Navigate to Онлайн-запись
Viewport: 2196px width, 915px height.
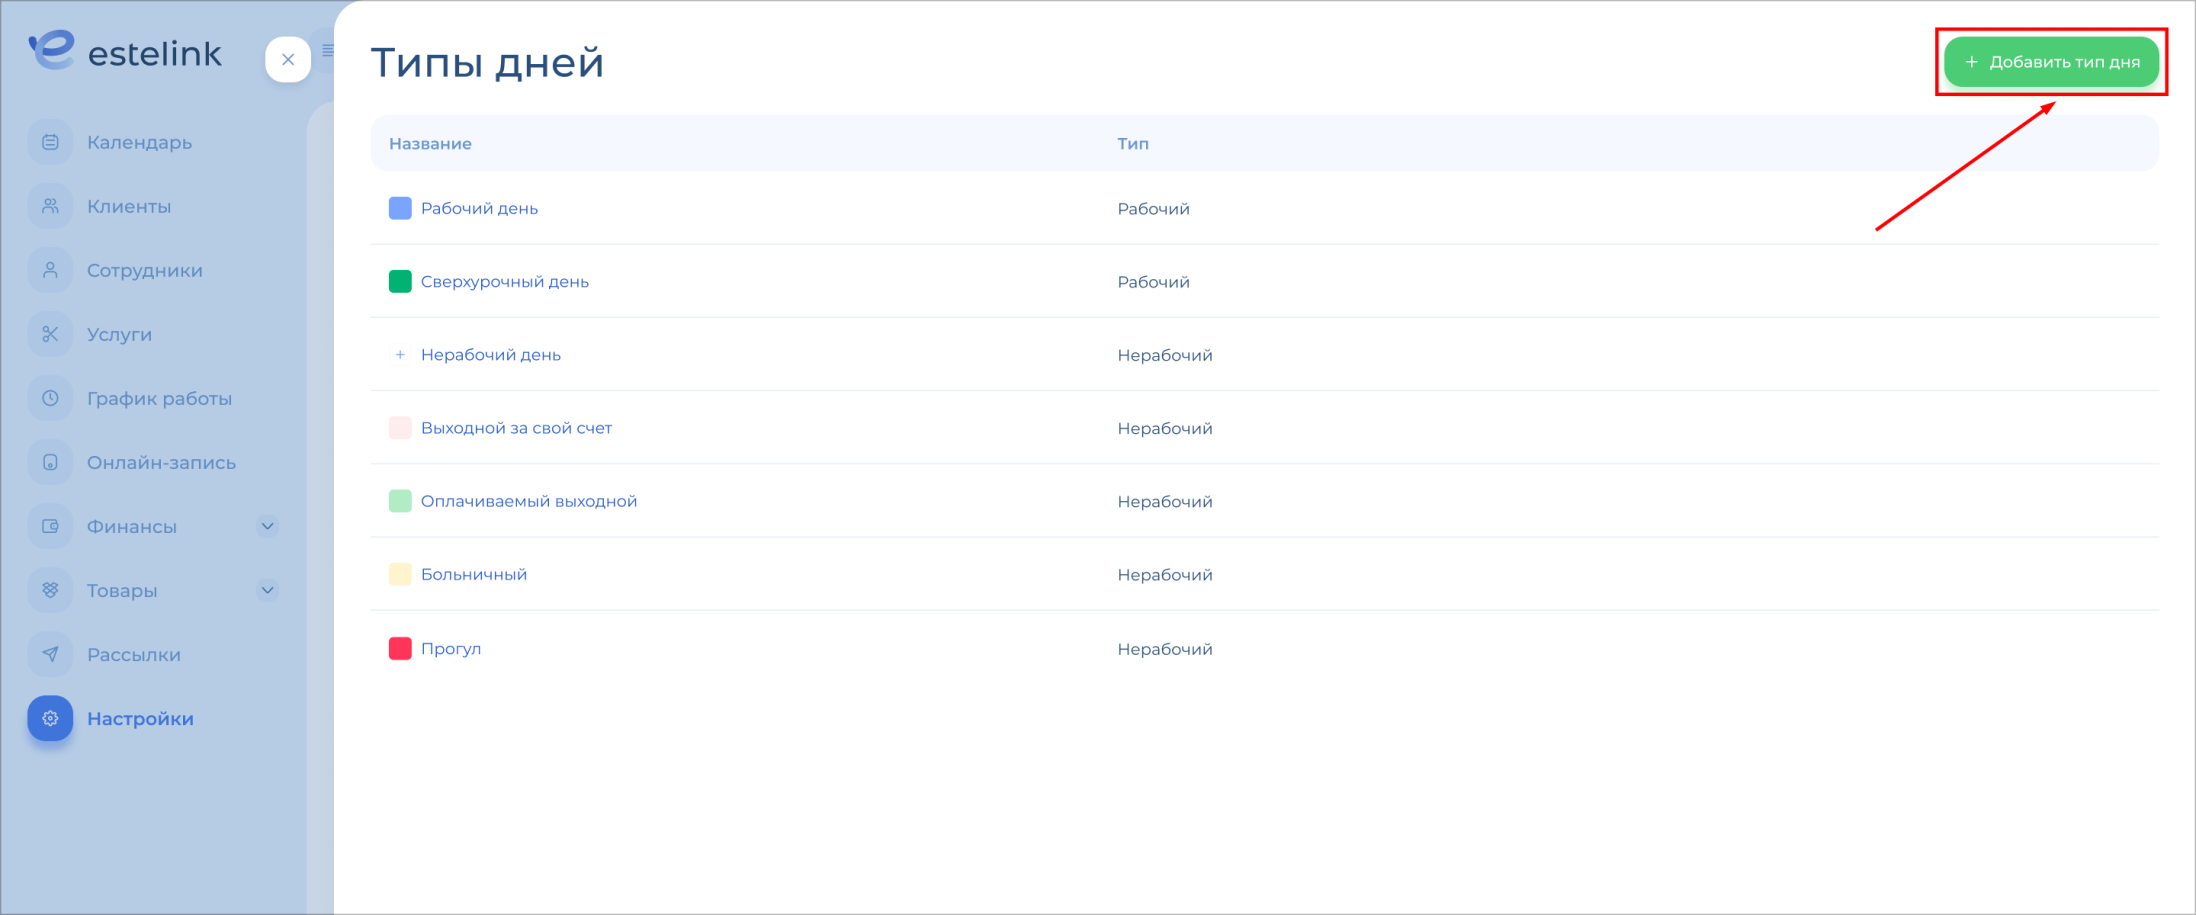[x=161, y=462]
